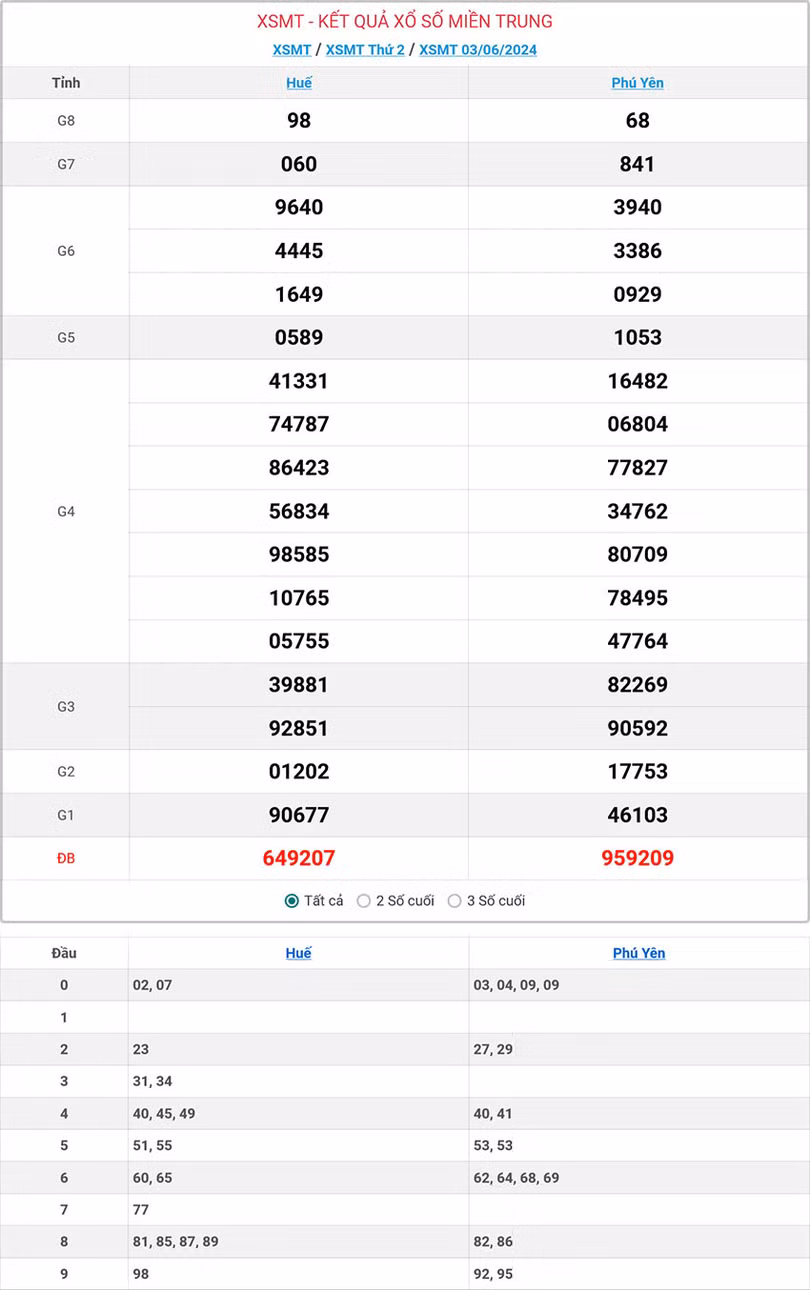The width and height of the screenshot is (810, 1290).
Task: Click the G1 result 90677
Action: click(297, 814)
